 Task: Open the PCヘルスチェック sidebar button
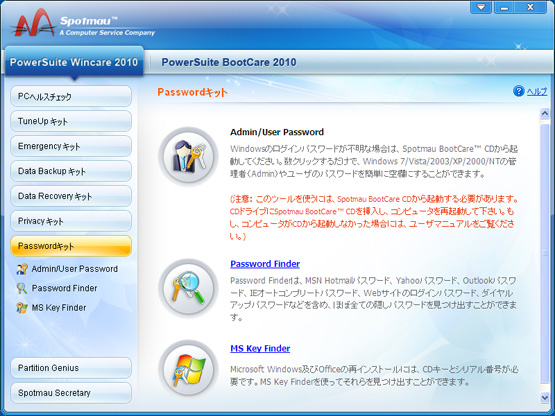(x=71, y=96)
